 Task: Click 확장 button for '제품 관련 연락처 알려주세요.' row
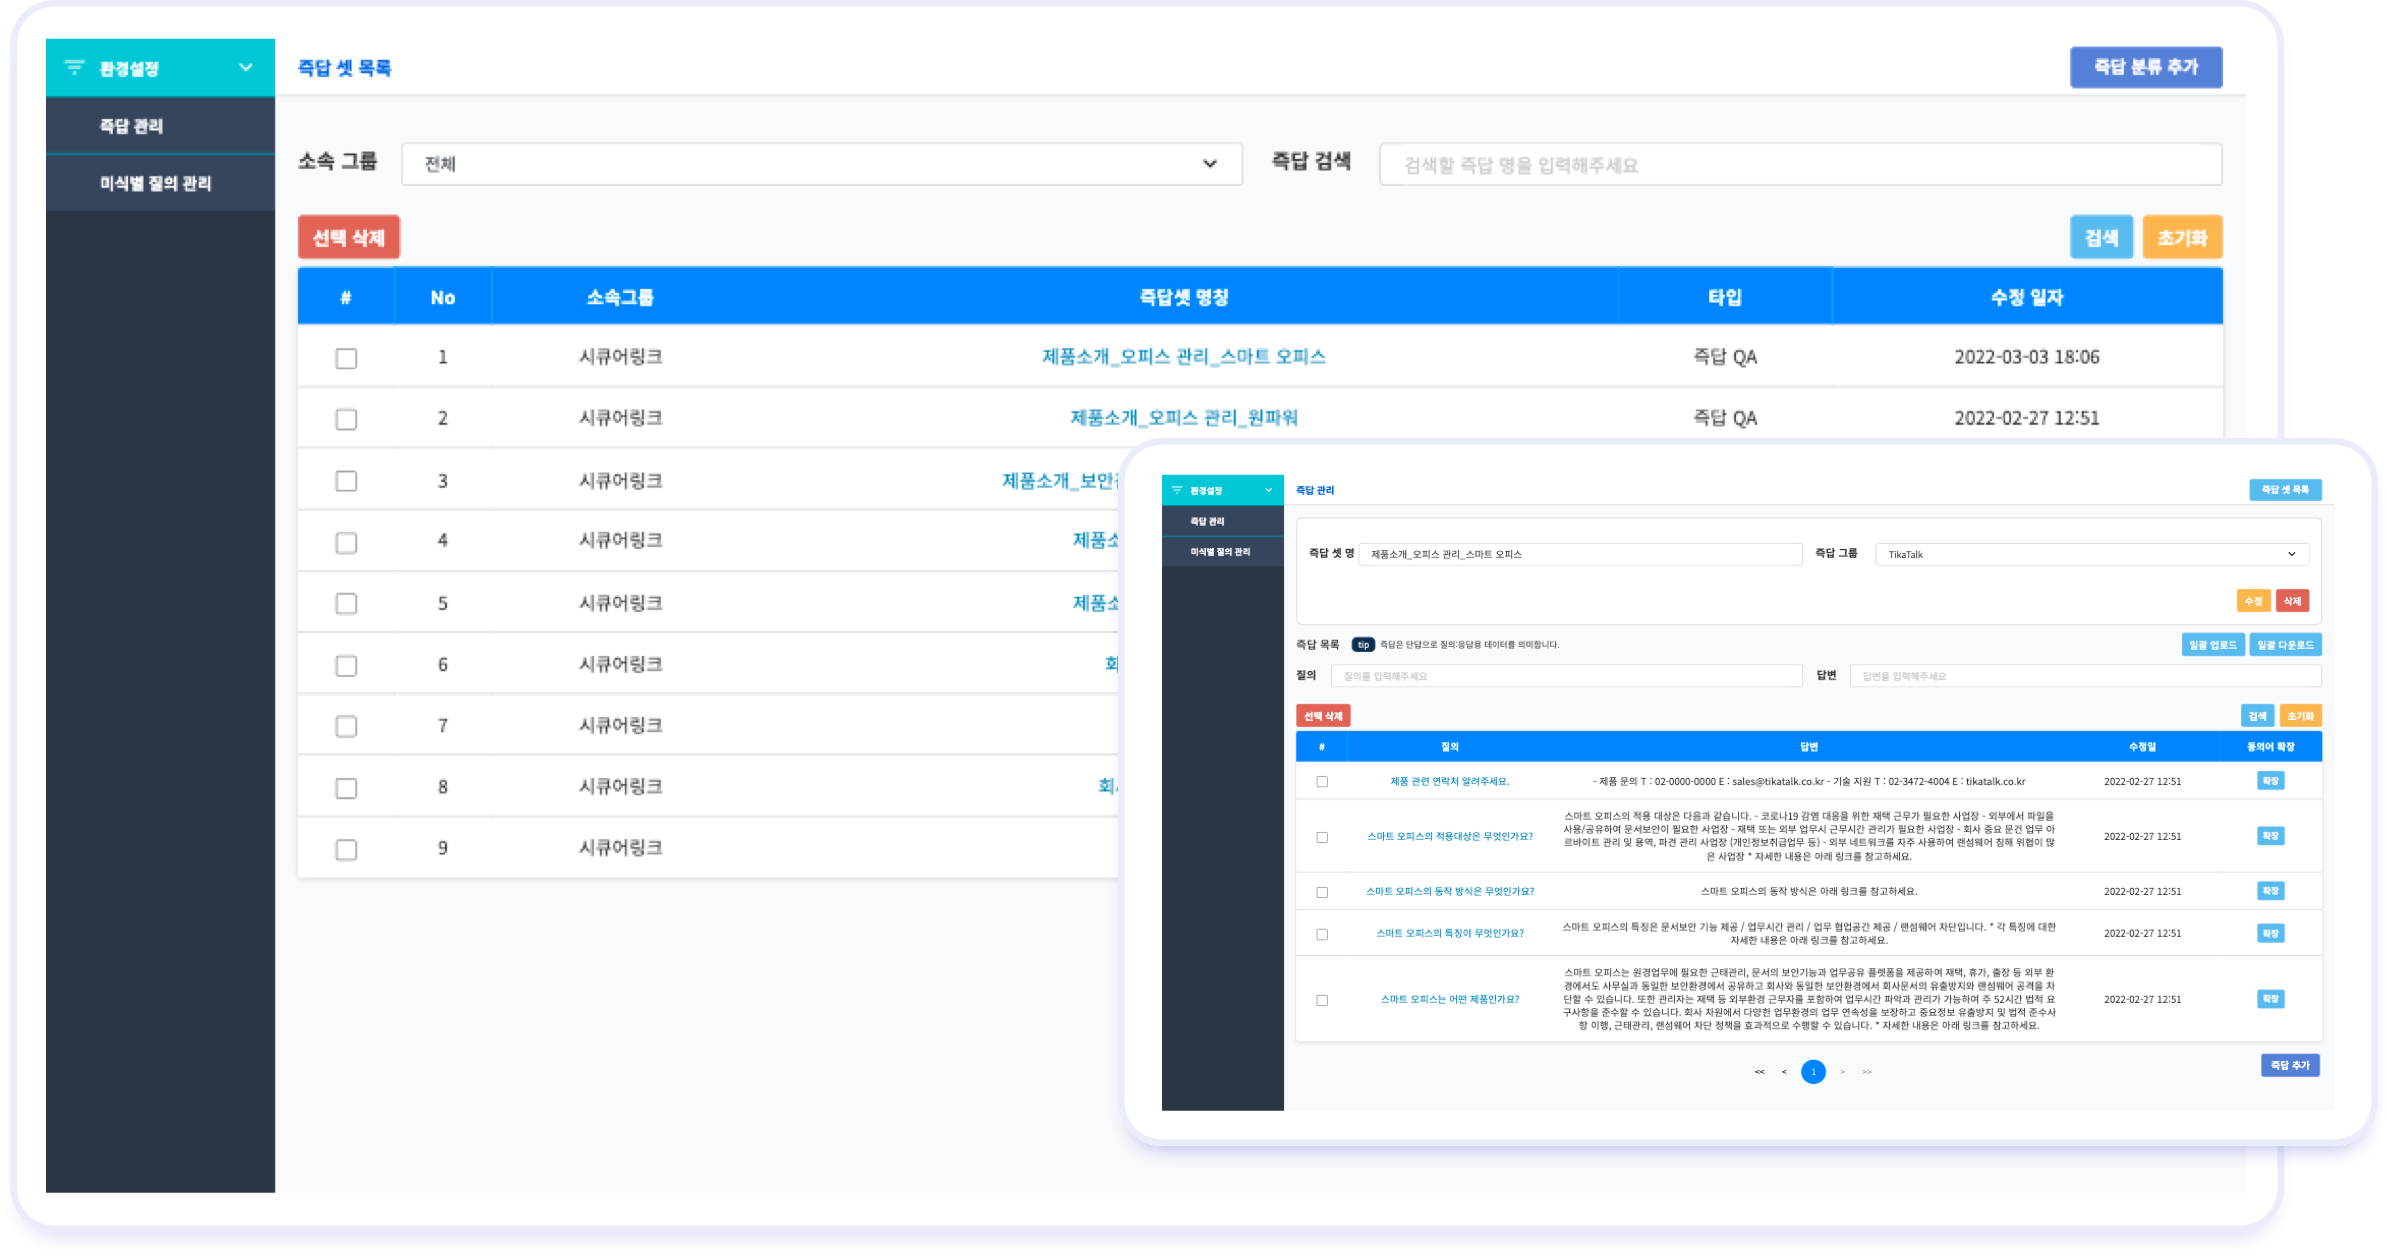pyautogui.click(x=2270, y=781)
